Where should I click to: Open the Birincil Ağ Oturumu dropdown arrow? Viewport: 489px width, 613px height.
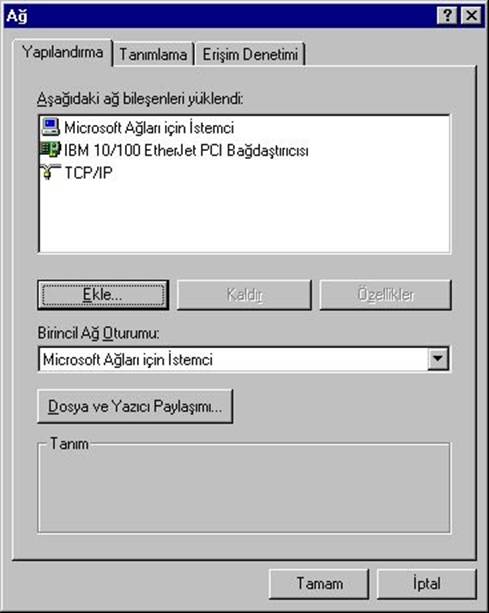pos(437,358)
